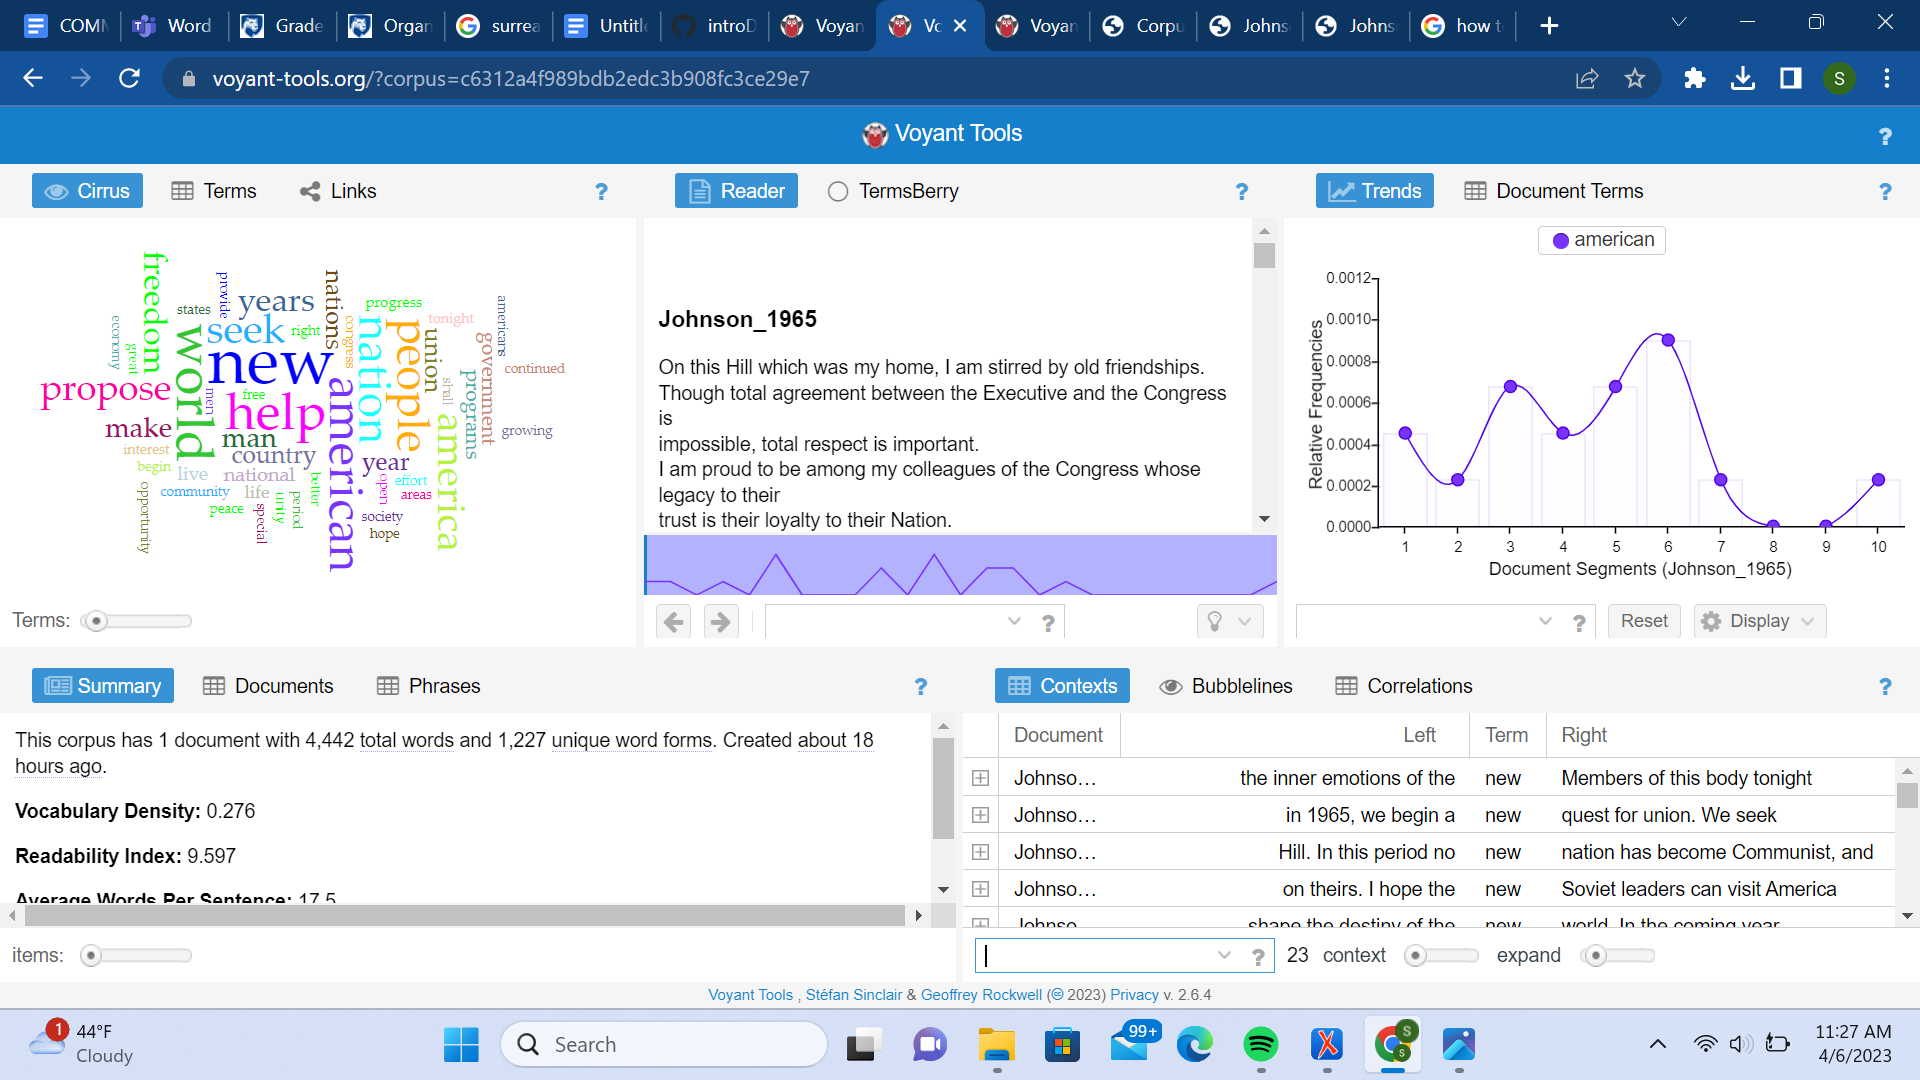Open help for the Summary panel
This screenshot has height=1080, width=1920.
pos(921,686)
